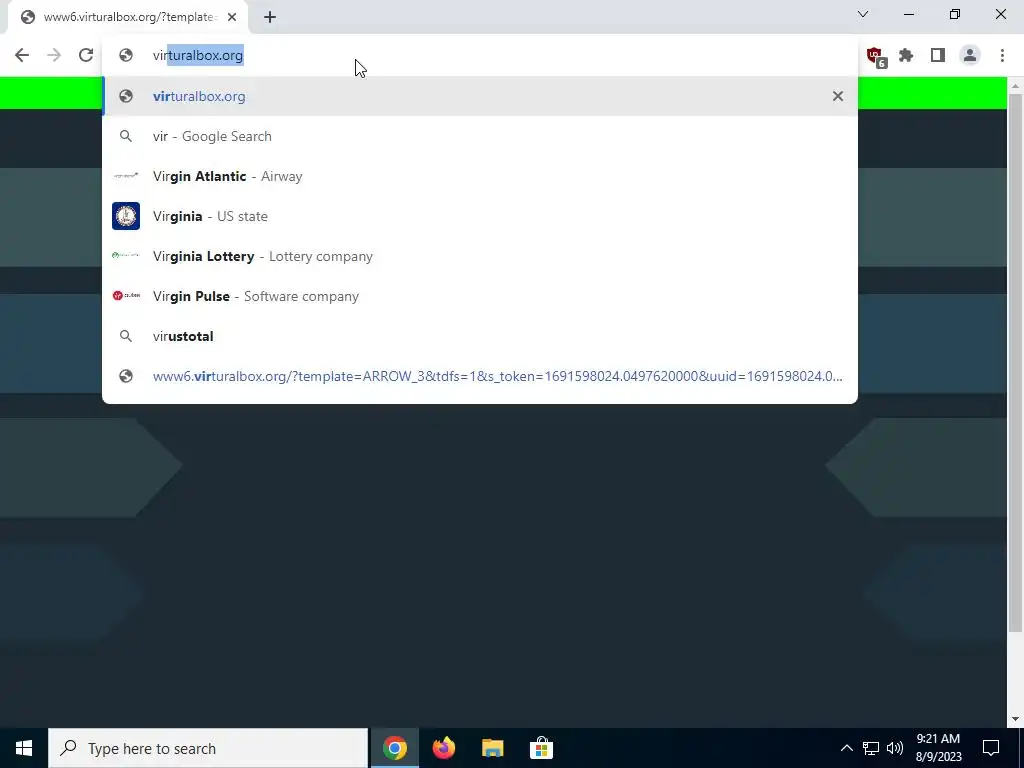Screen dimensions: 1024x768
Task: Choose the virustotal search suggestion
Action: pyautogui.click(x=480, y=336)
